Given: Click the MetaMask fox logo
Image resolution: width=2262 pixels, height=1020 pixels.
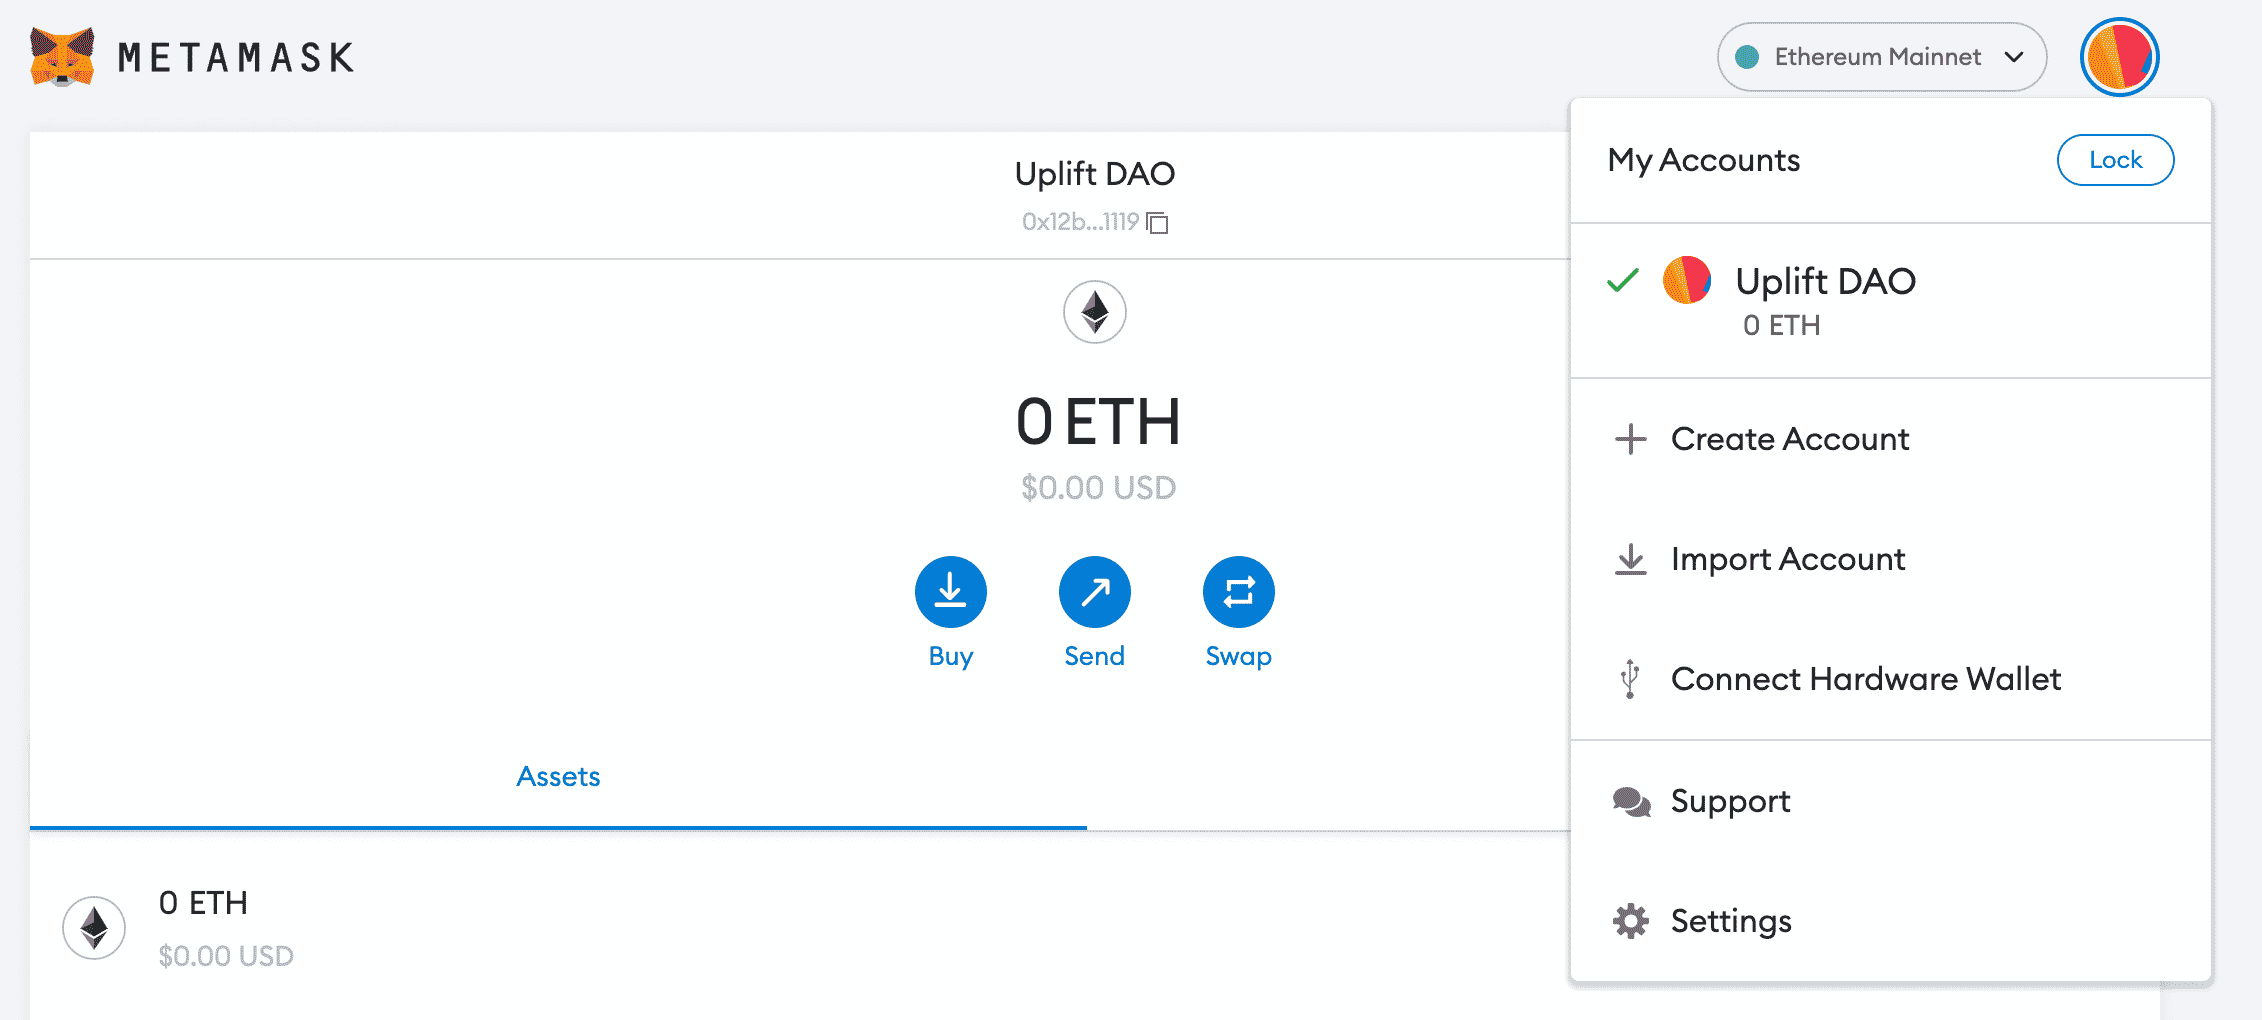Looking at the screenshot, I should point(62,57).
